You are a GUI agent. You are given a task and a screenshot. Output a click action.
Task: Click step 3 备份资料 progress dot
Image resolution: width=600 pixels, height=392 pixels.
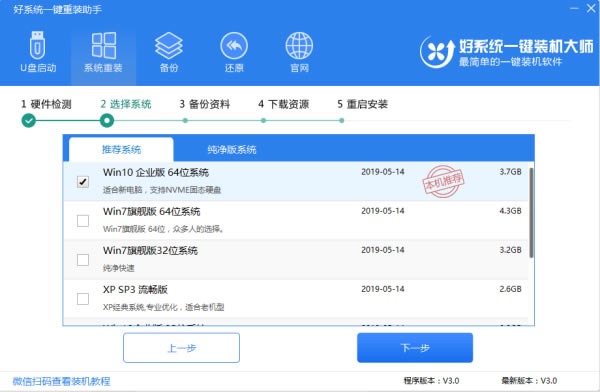click(x=185, y=121)
